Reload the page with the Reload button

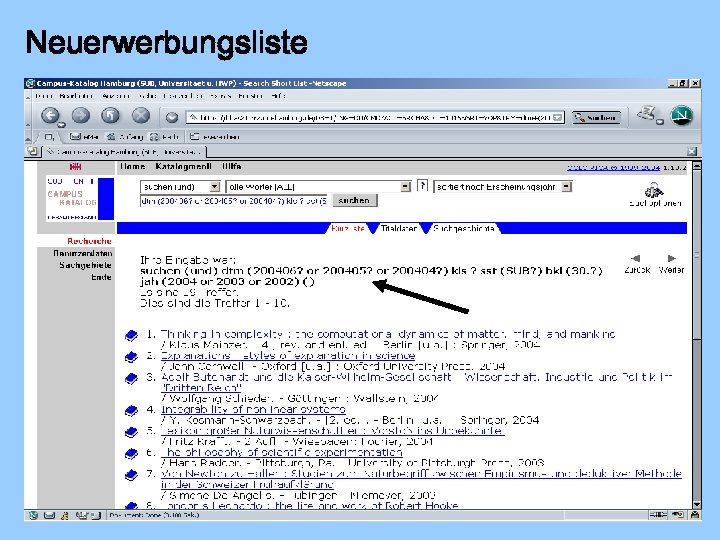point(111,116)
